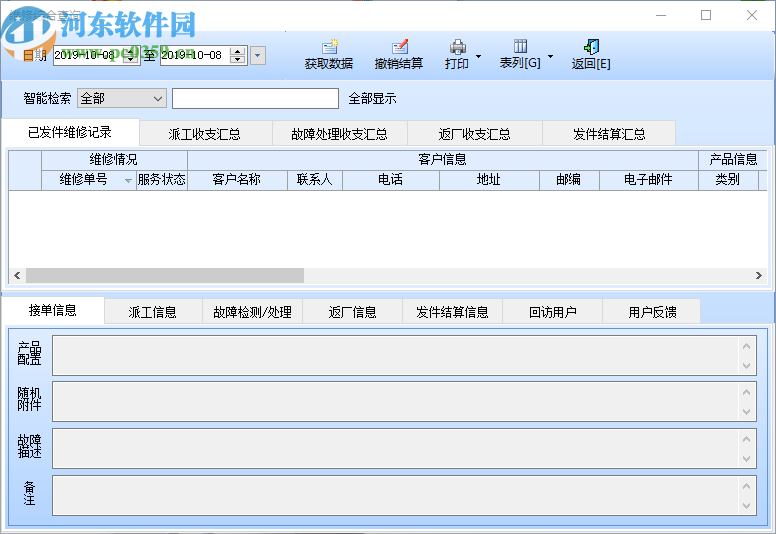Open the date range preset dropdown

(x=258, y=55)
